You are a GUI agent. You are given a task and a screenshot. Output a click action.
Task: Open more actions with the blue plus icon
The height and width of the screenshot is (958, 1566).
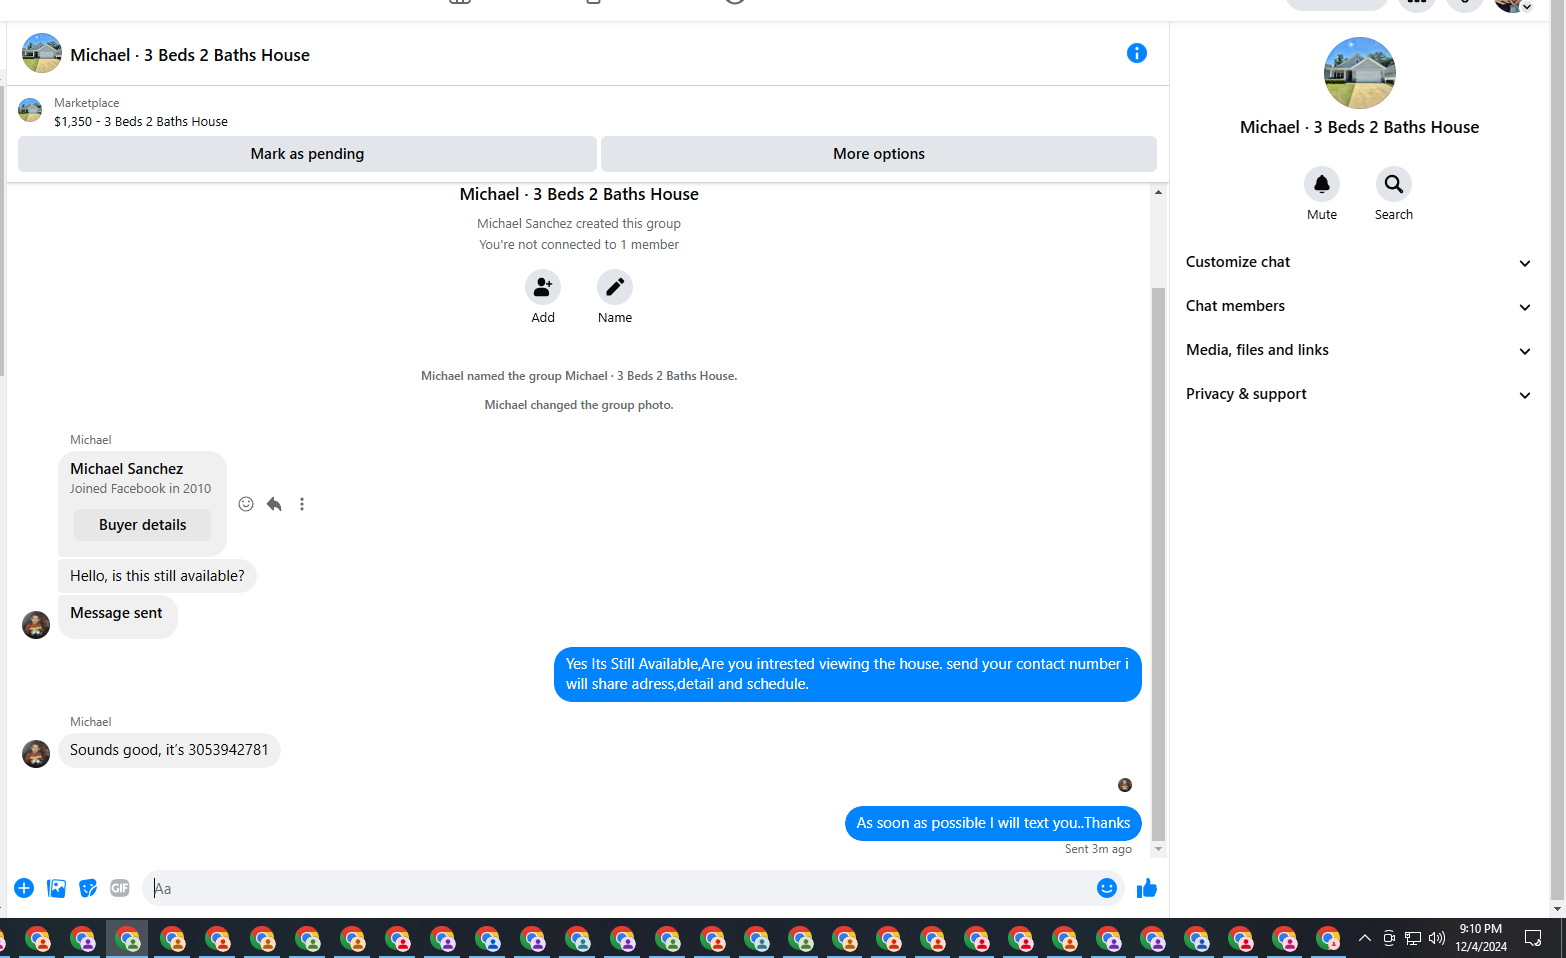[x=24, y=888]
